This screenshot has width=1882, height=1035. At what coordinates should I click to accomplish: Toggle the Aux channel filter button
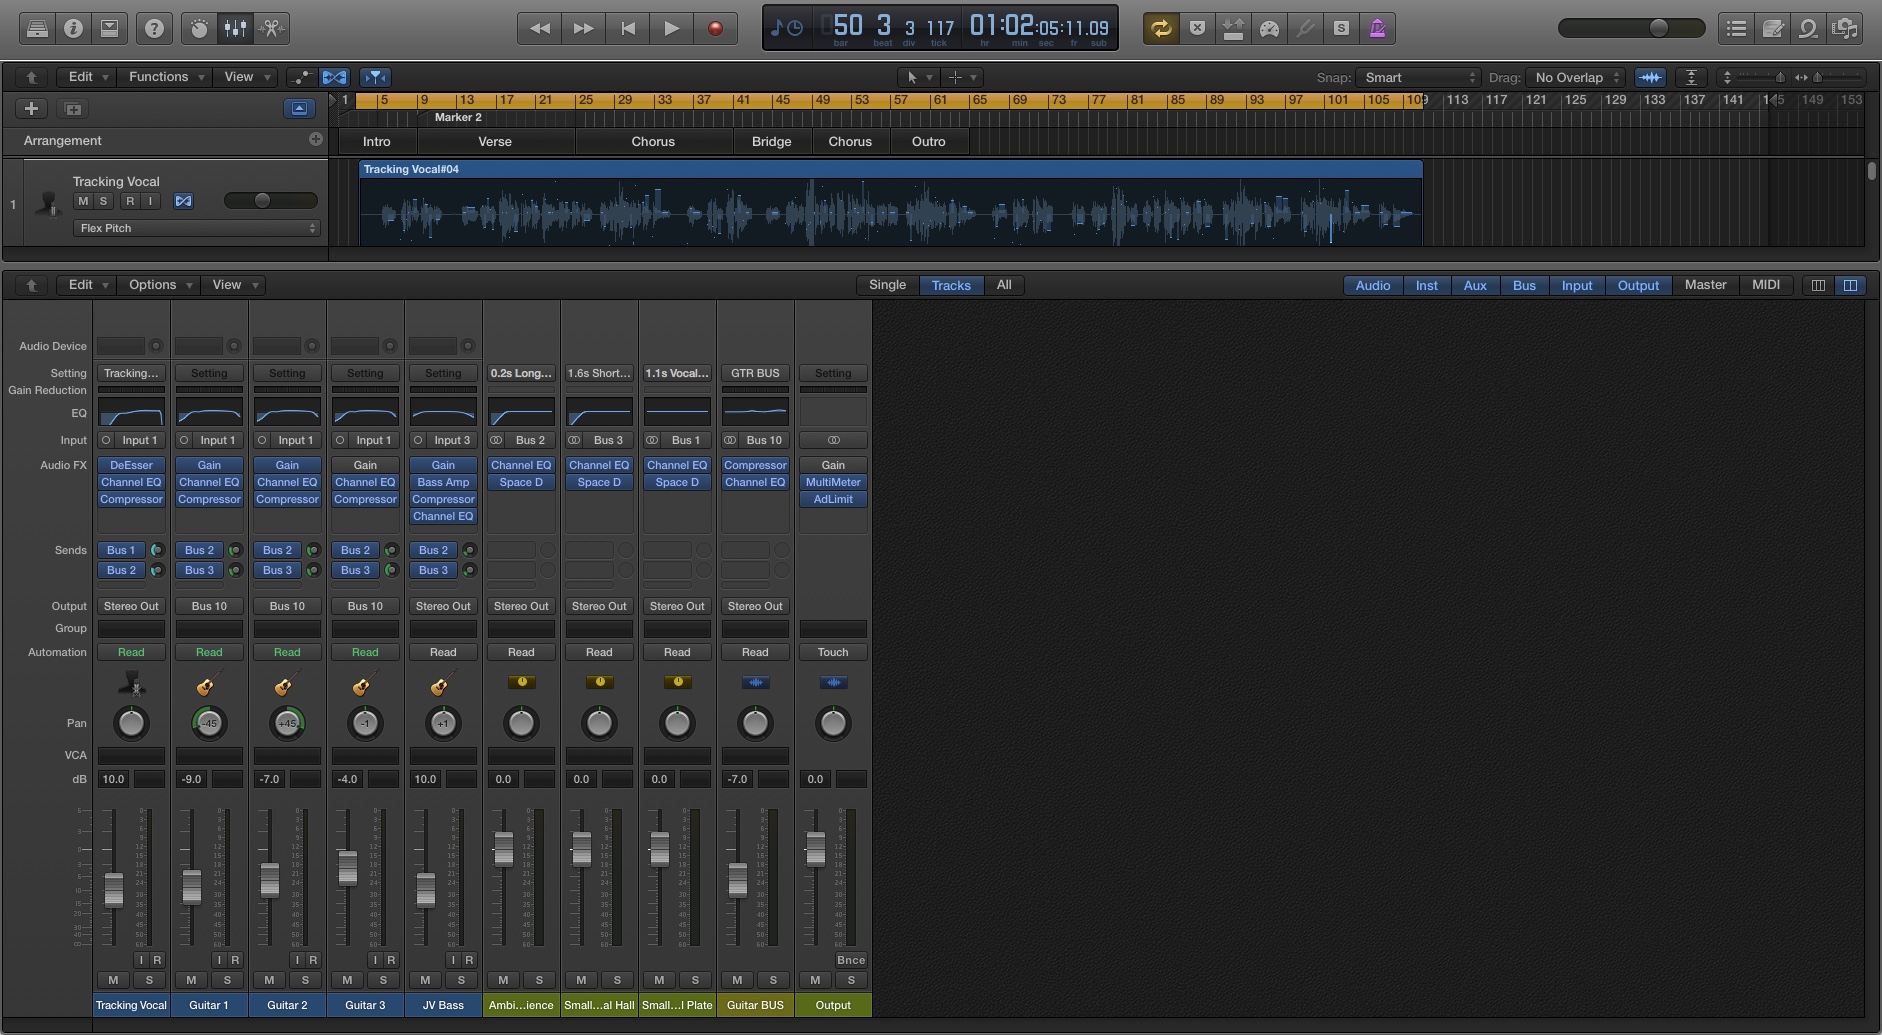(x=1475, y=285)
